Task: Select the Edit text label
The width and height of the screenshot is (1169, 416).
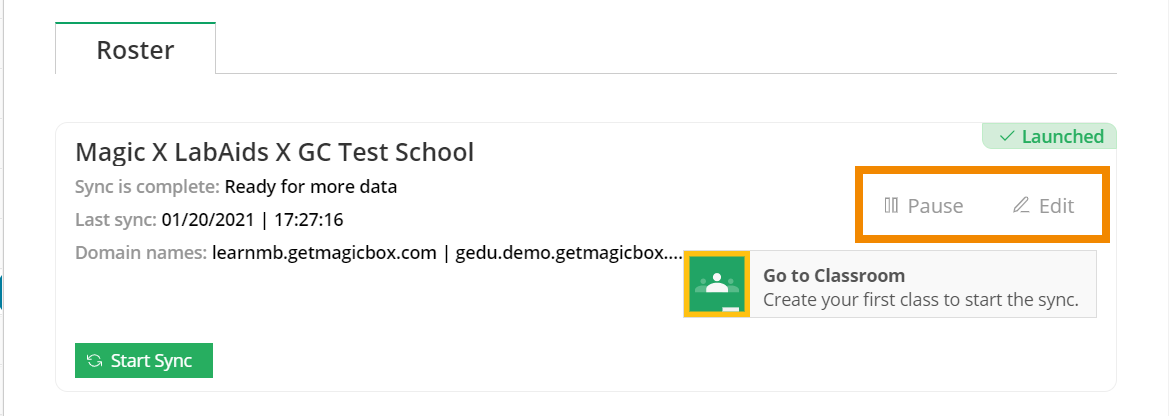Action: 1056,206
